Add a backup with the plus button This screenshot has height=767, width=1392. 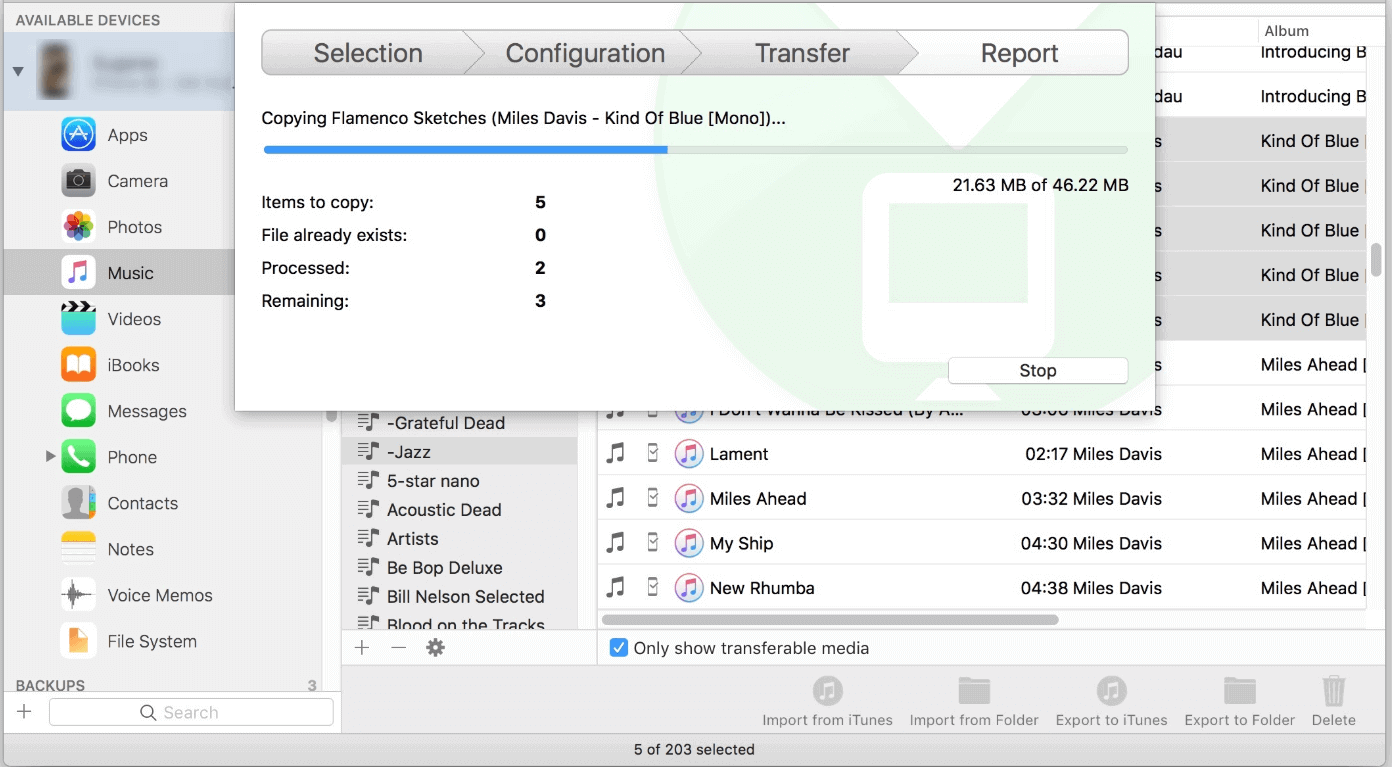tap(25, 712)
